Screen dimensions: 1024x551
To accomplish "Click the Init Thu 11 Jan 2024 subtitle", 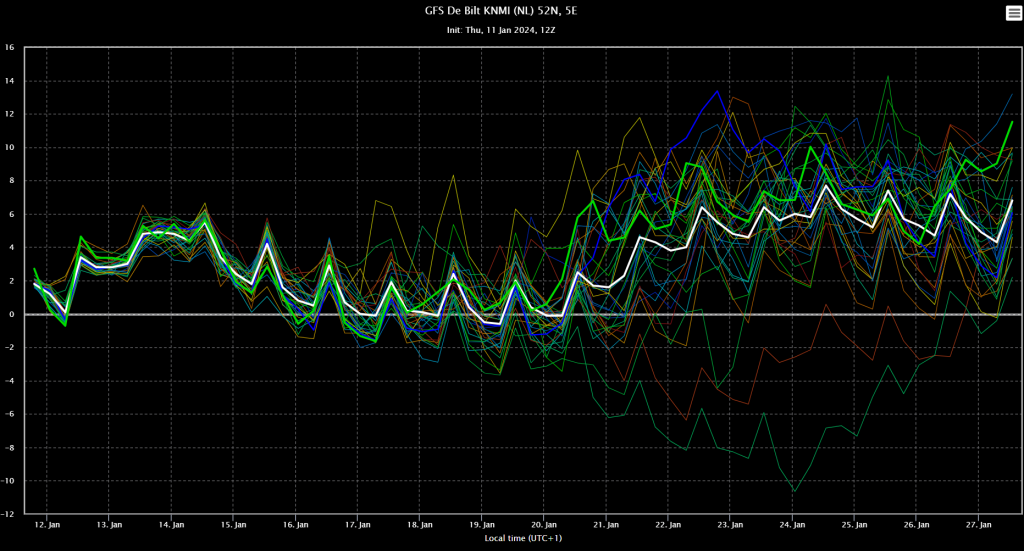I will (x=501, y=30).
